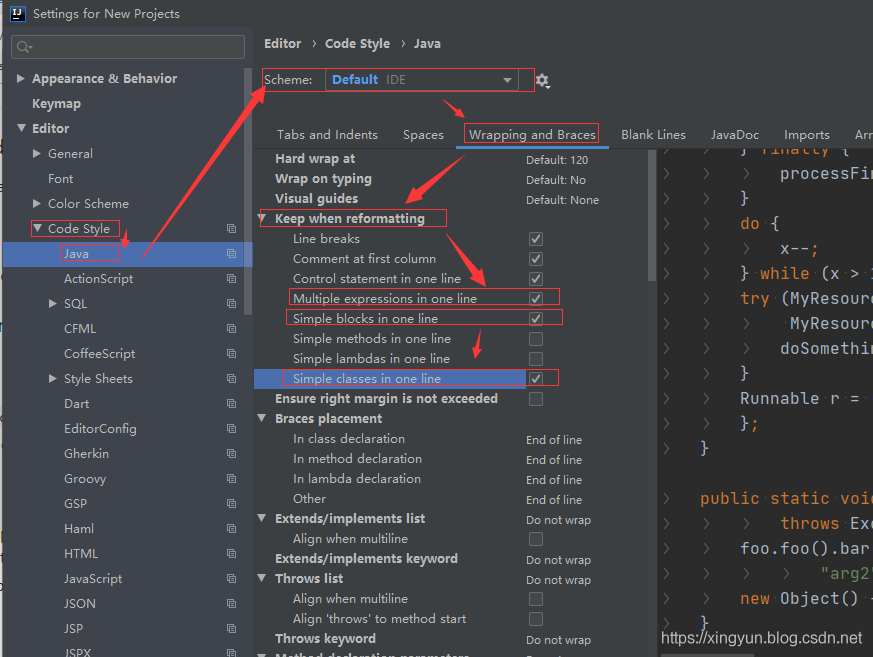Open the Tabs and Indents tab
This screenshot has width=873, height=657.
coord(327,135)
